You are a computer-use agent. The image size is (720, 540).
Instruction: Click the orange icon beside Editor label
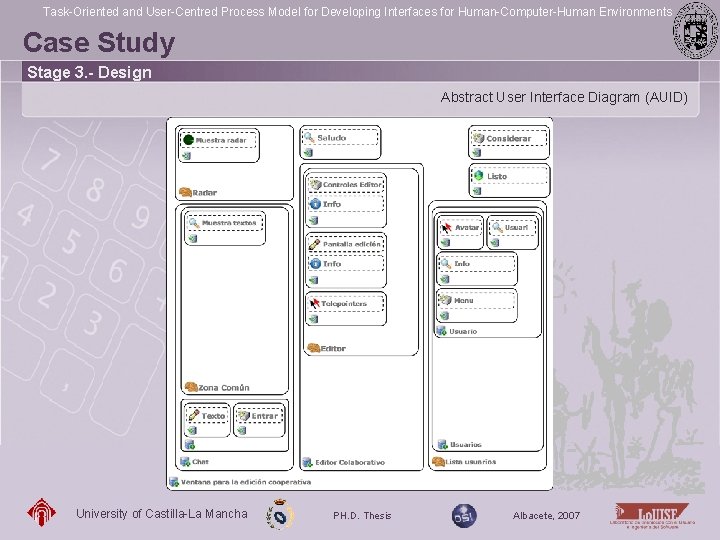[x=313, y=348]
